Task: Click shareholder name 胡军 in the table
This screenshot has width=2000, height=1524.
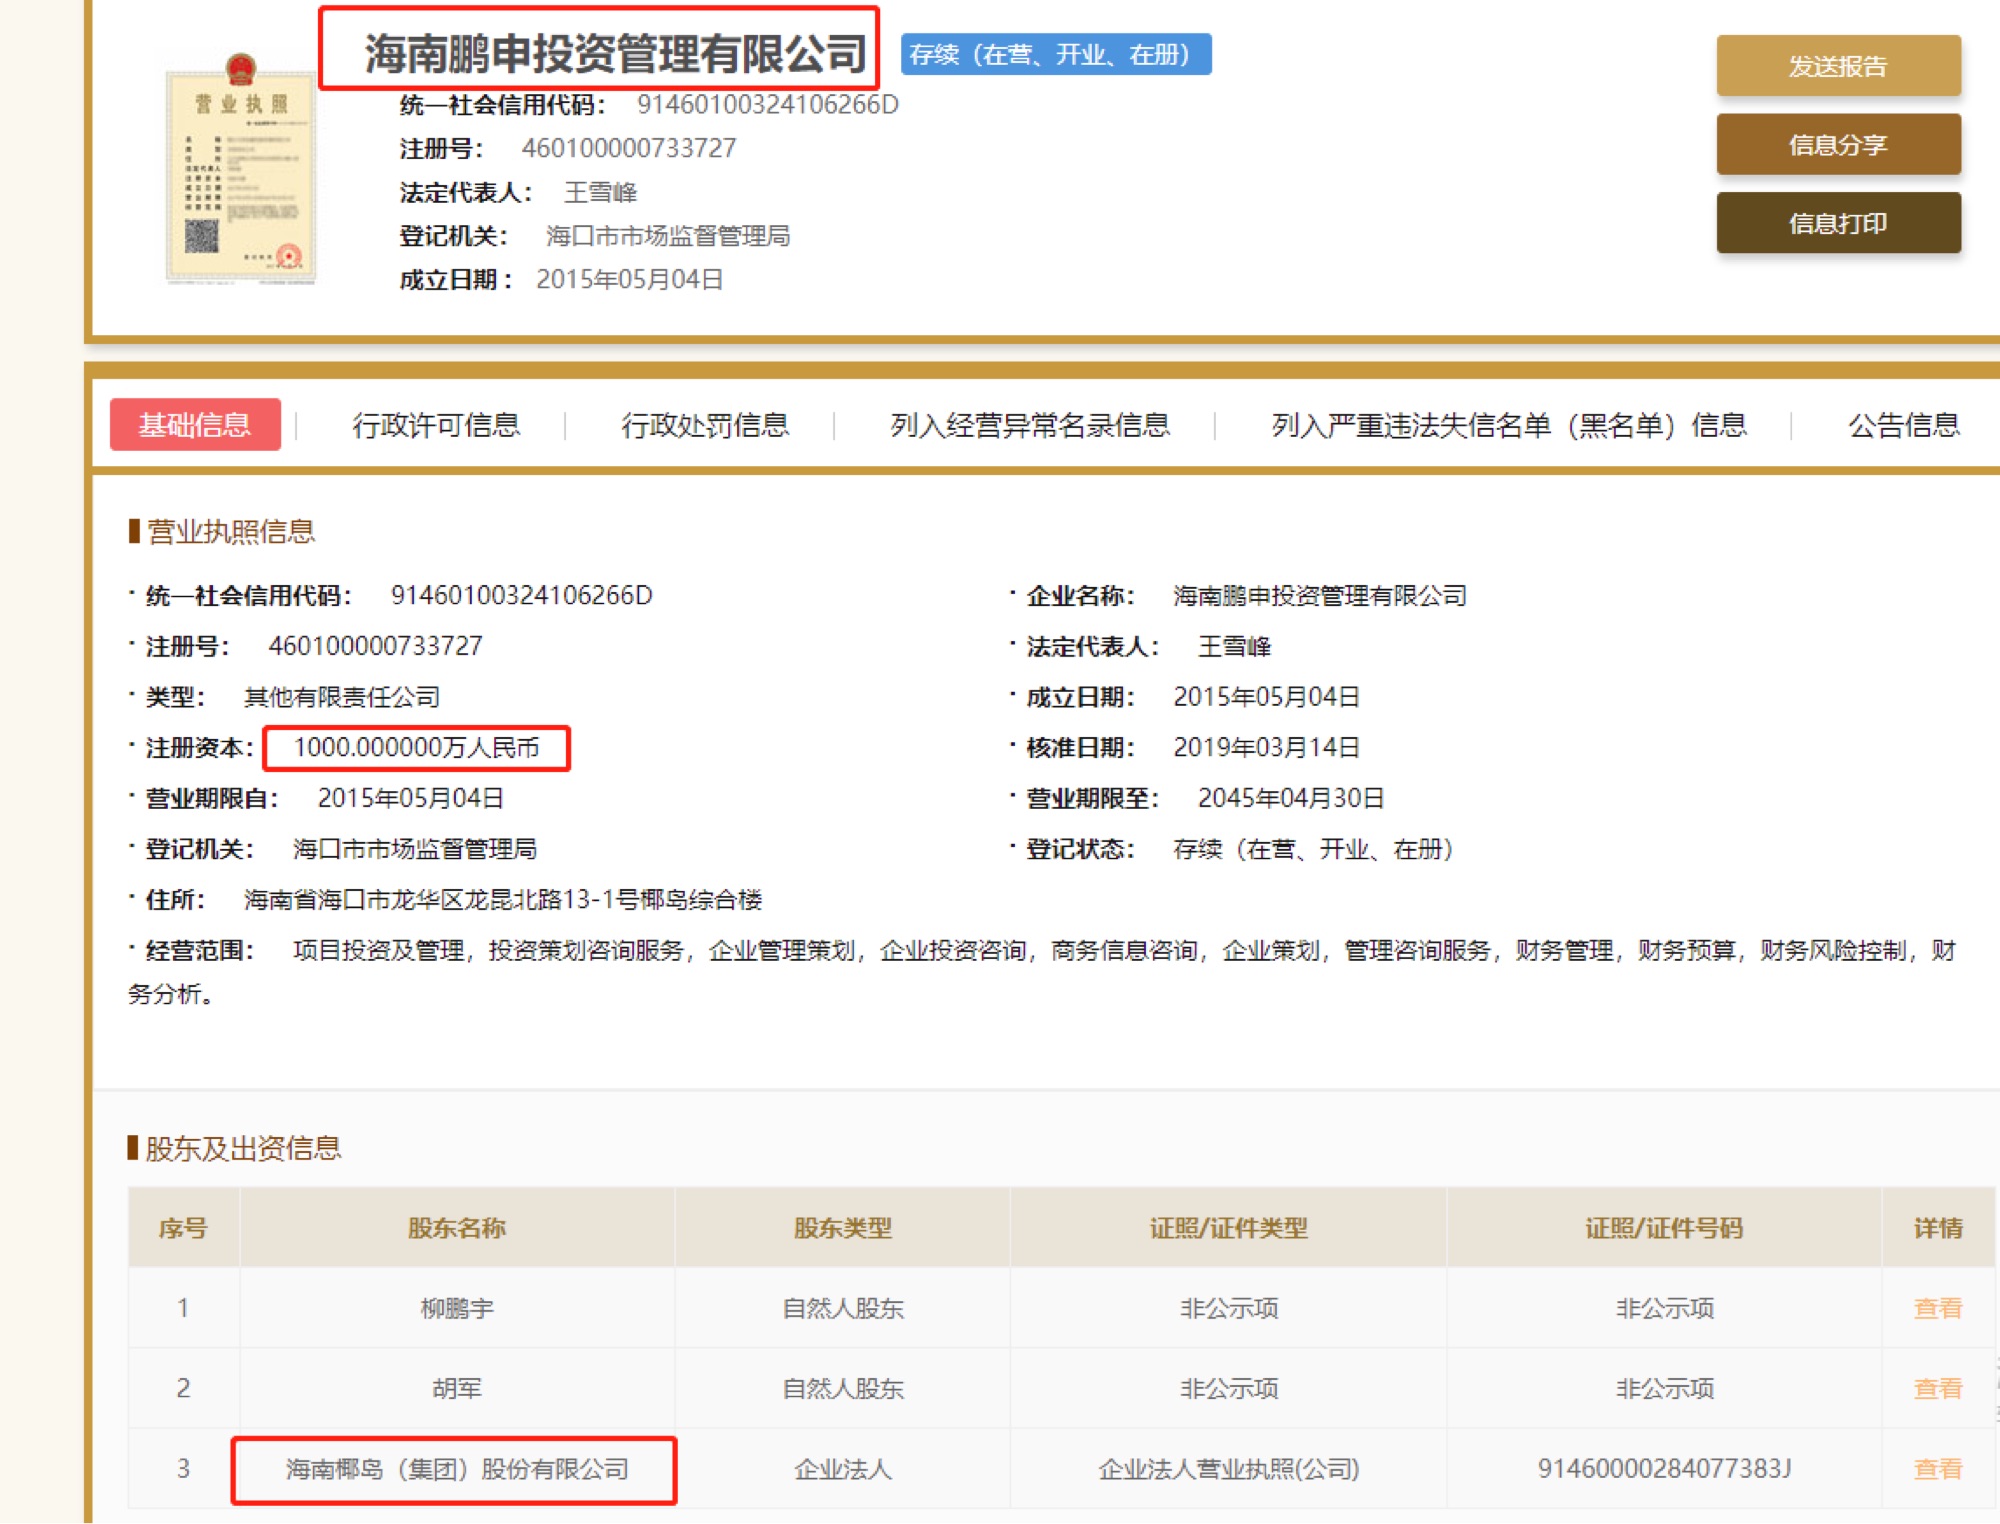Action: pyautogui.click(x=457, y=1388)
